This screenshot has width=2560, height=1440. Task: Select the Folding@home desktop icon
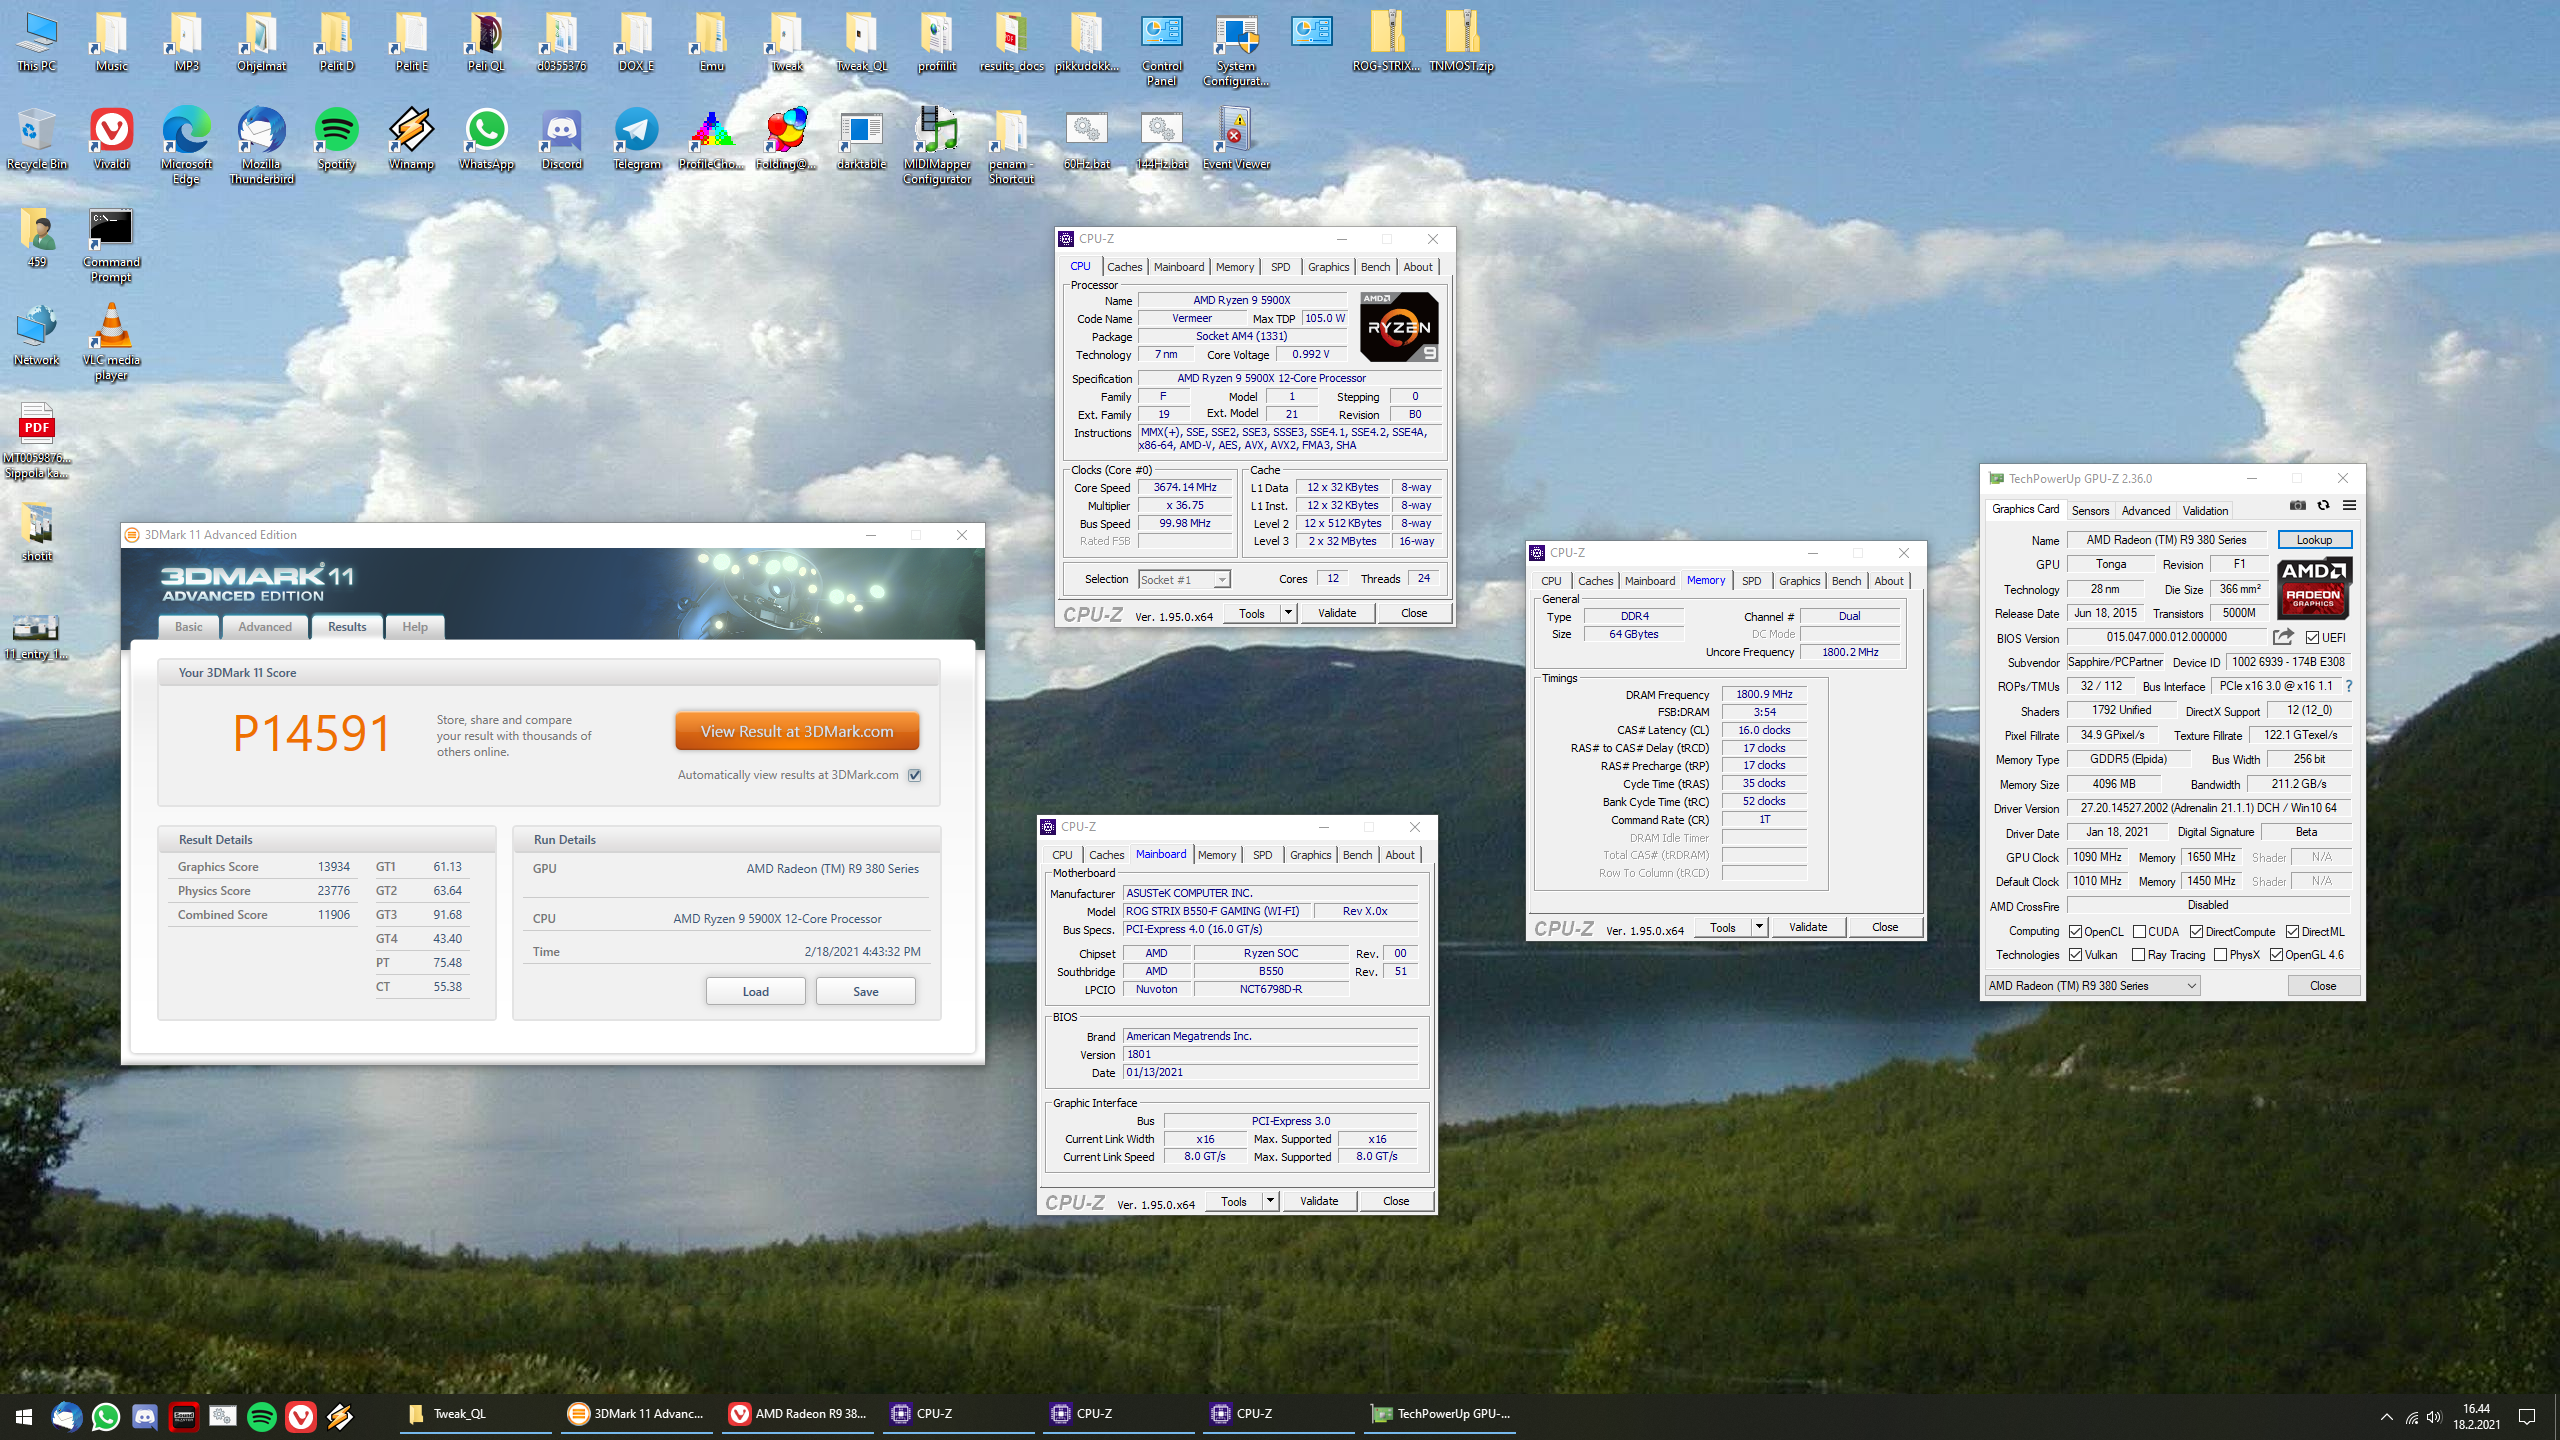(786, 139)
